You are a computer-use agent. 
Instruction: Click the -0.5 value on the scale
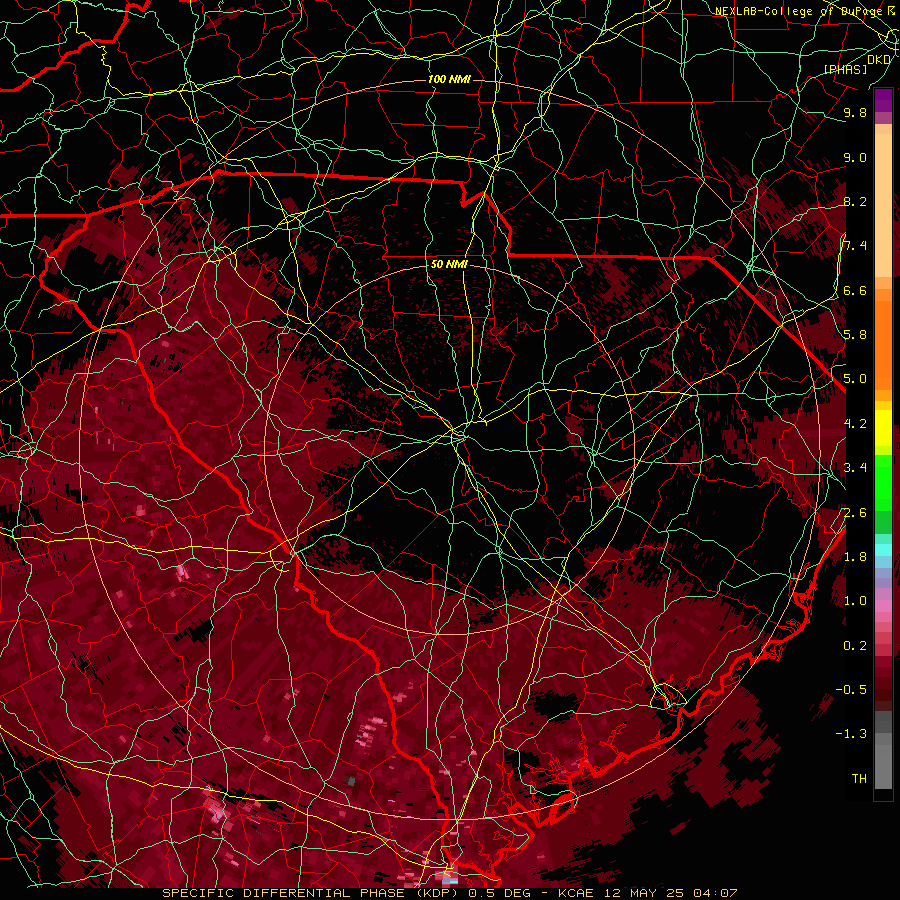click(x=851, y=690)
